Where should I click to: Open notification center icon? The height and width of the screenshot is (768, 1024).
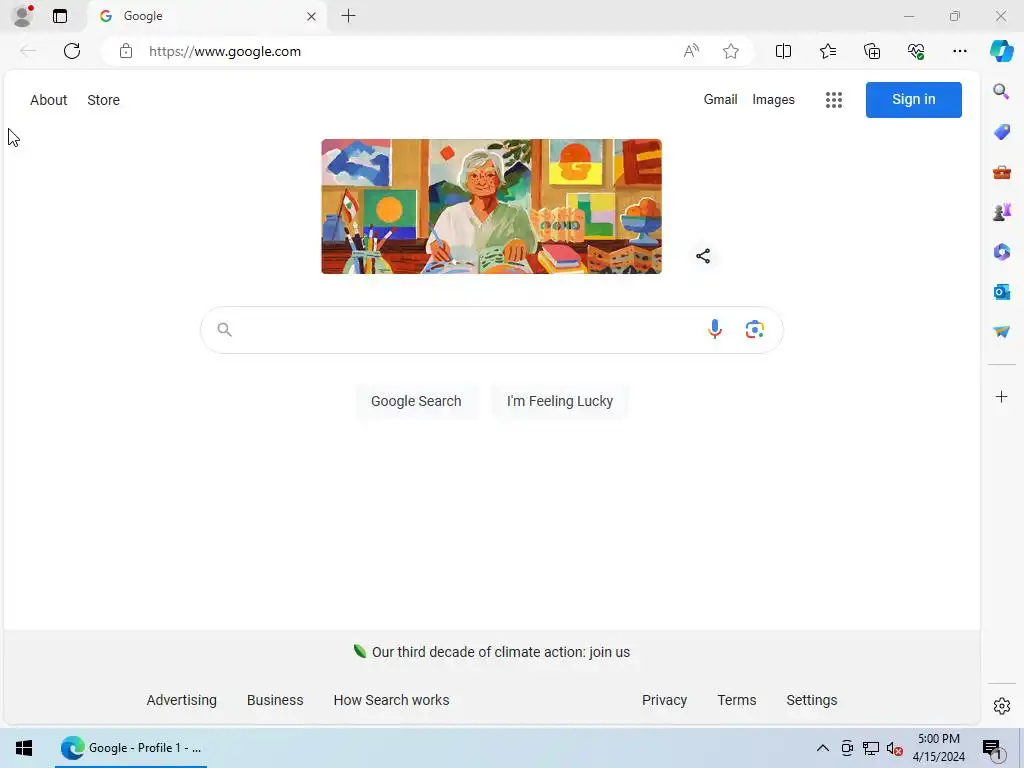pyautogui.click(x=992, y=748)
